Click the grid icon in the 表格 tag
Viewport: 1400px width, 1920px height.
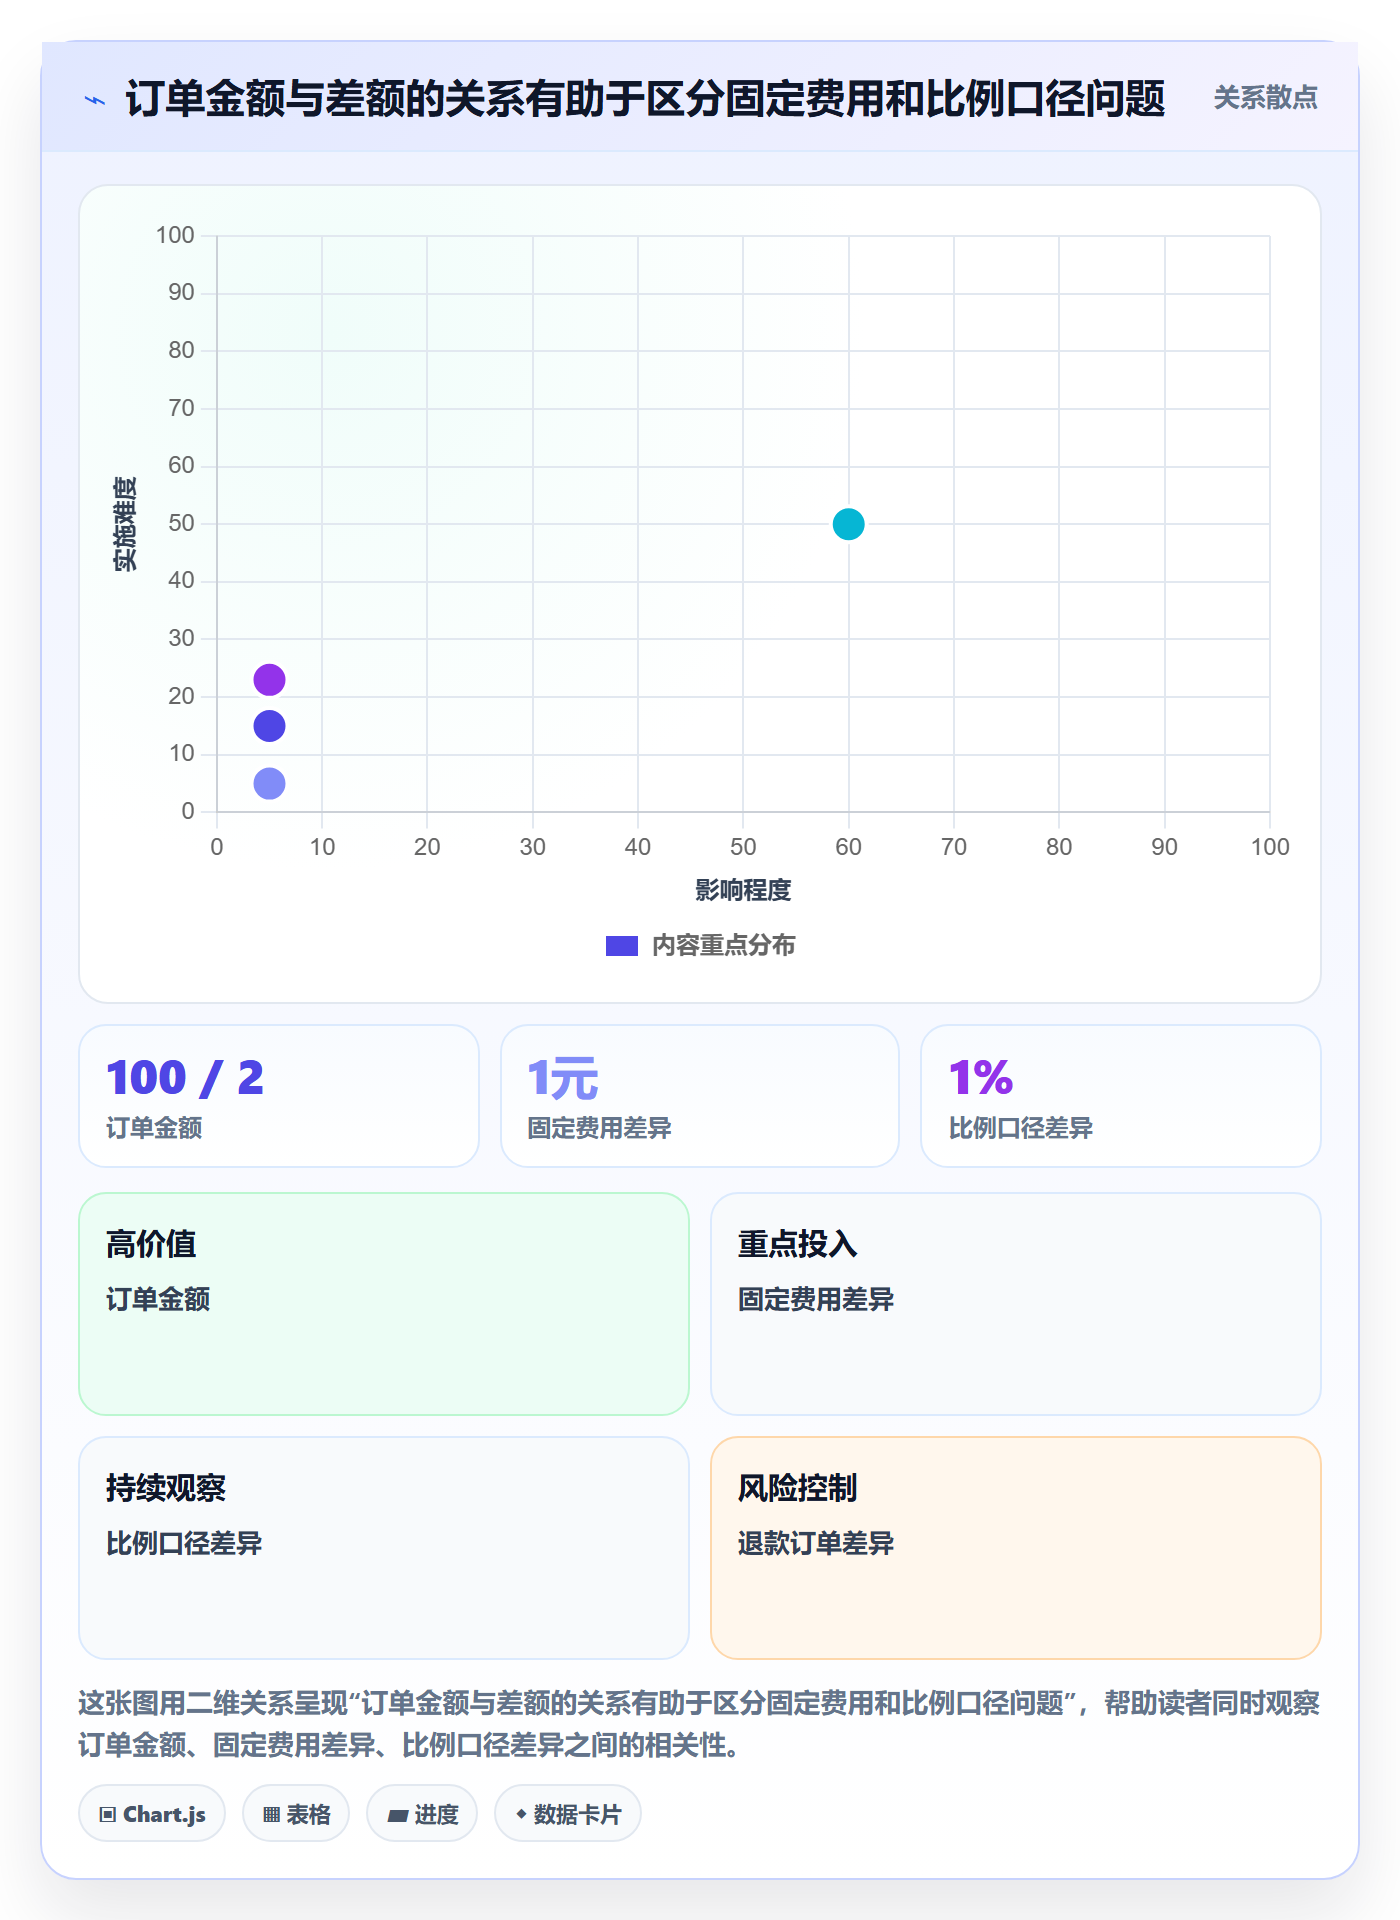pos(271,1815)
